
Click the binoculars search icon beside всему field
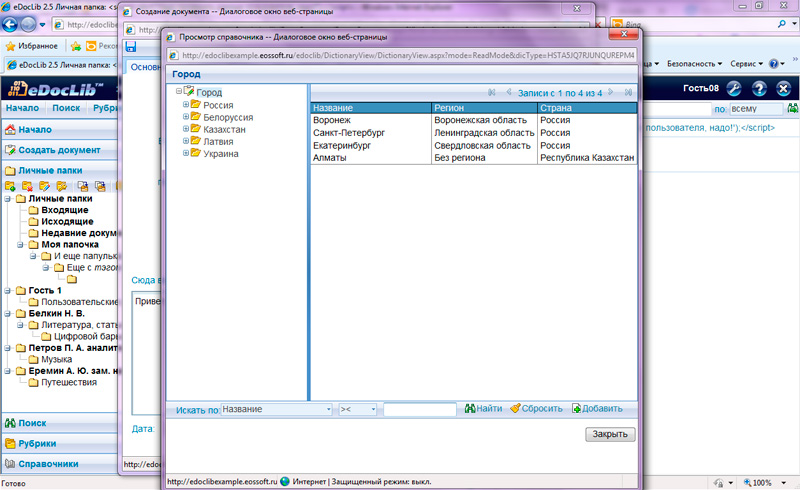[792, 109]
